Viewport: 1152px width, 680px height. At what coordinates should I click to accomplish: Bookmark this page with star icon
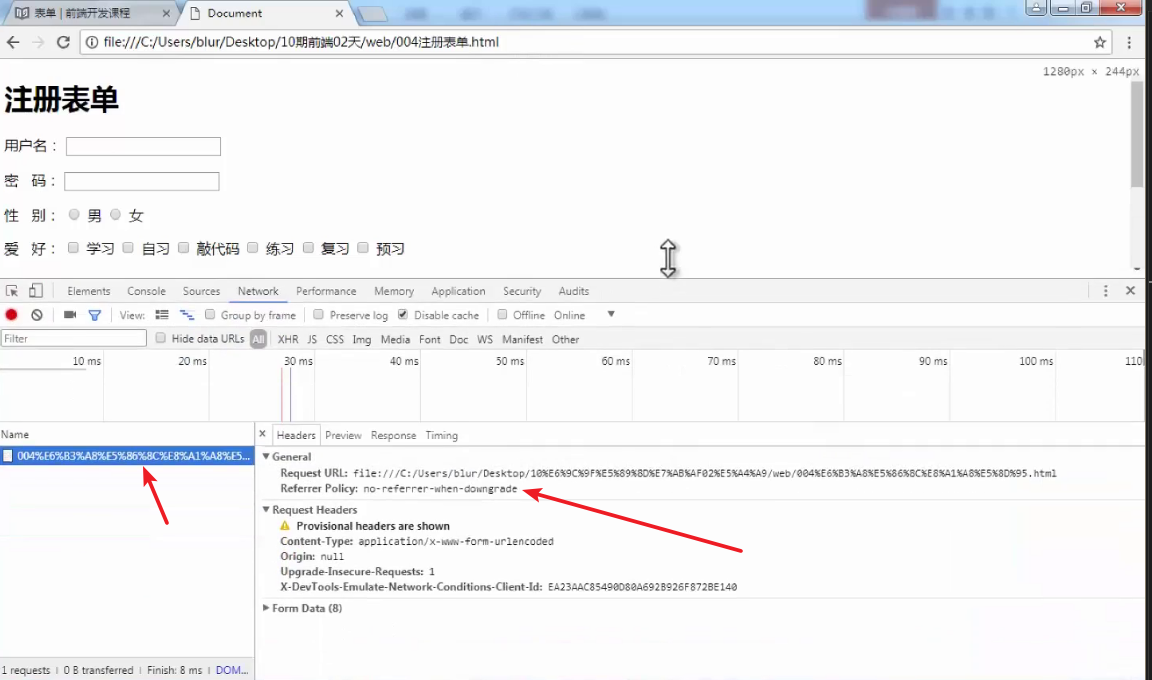coord(1100,42)
